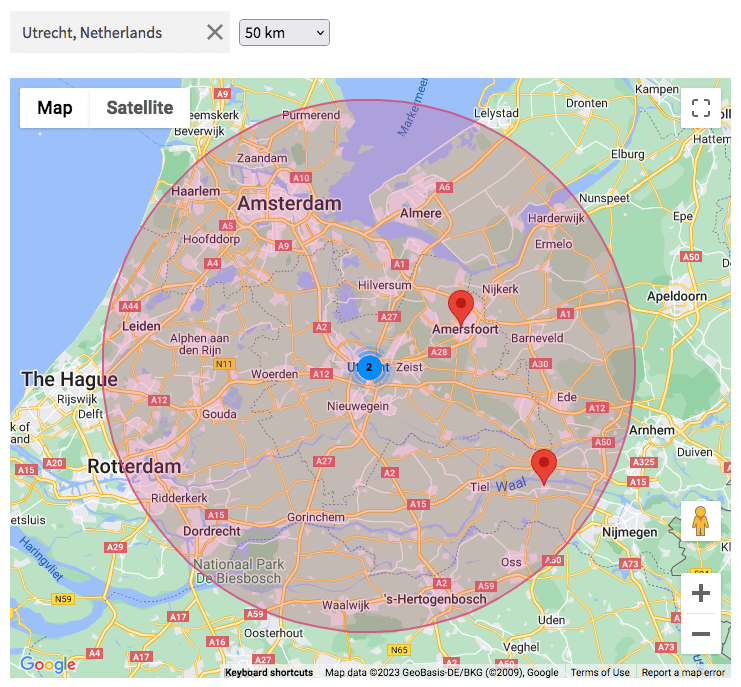Click the A28 road badge near Amersfoort

pyautogui.click(x=439, y=352)
